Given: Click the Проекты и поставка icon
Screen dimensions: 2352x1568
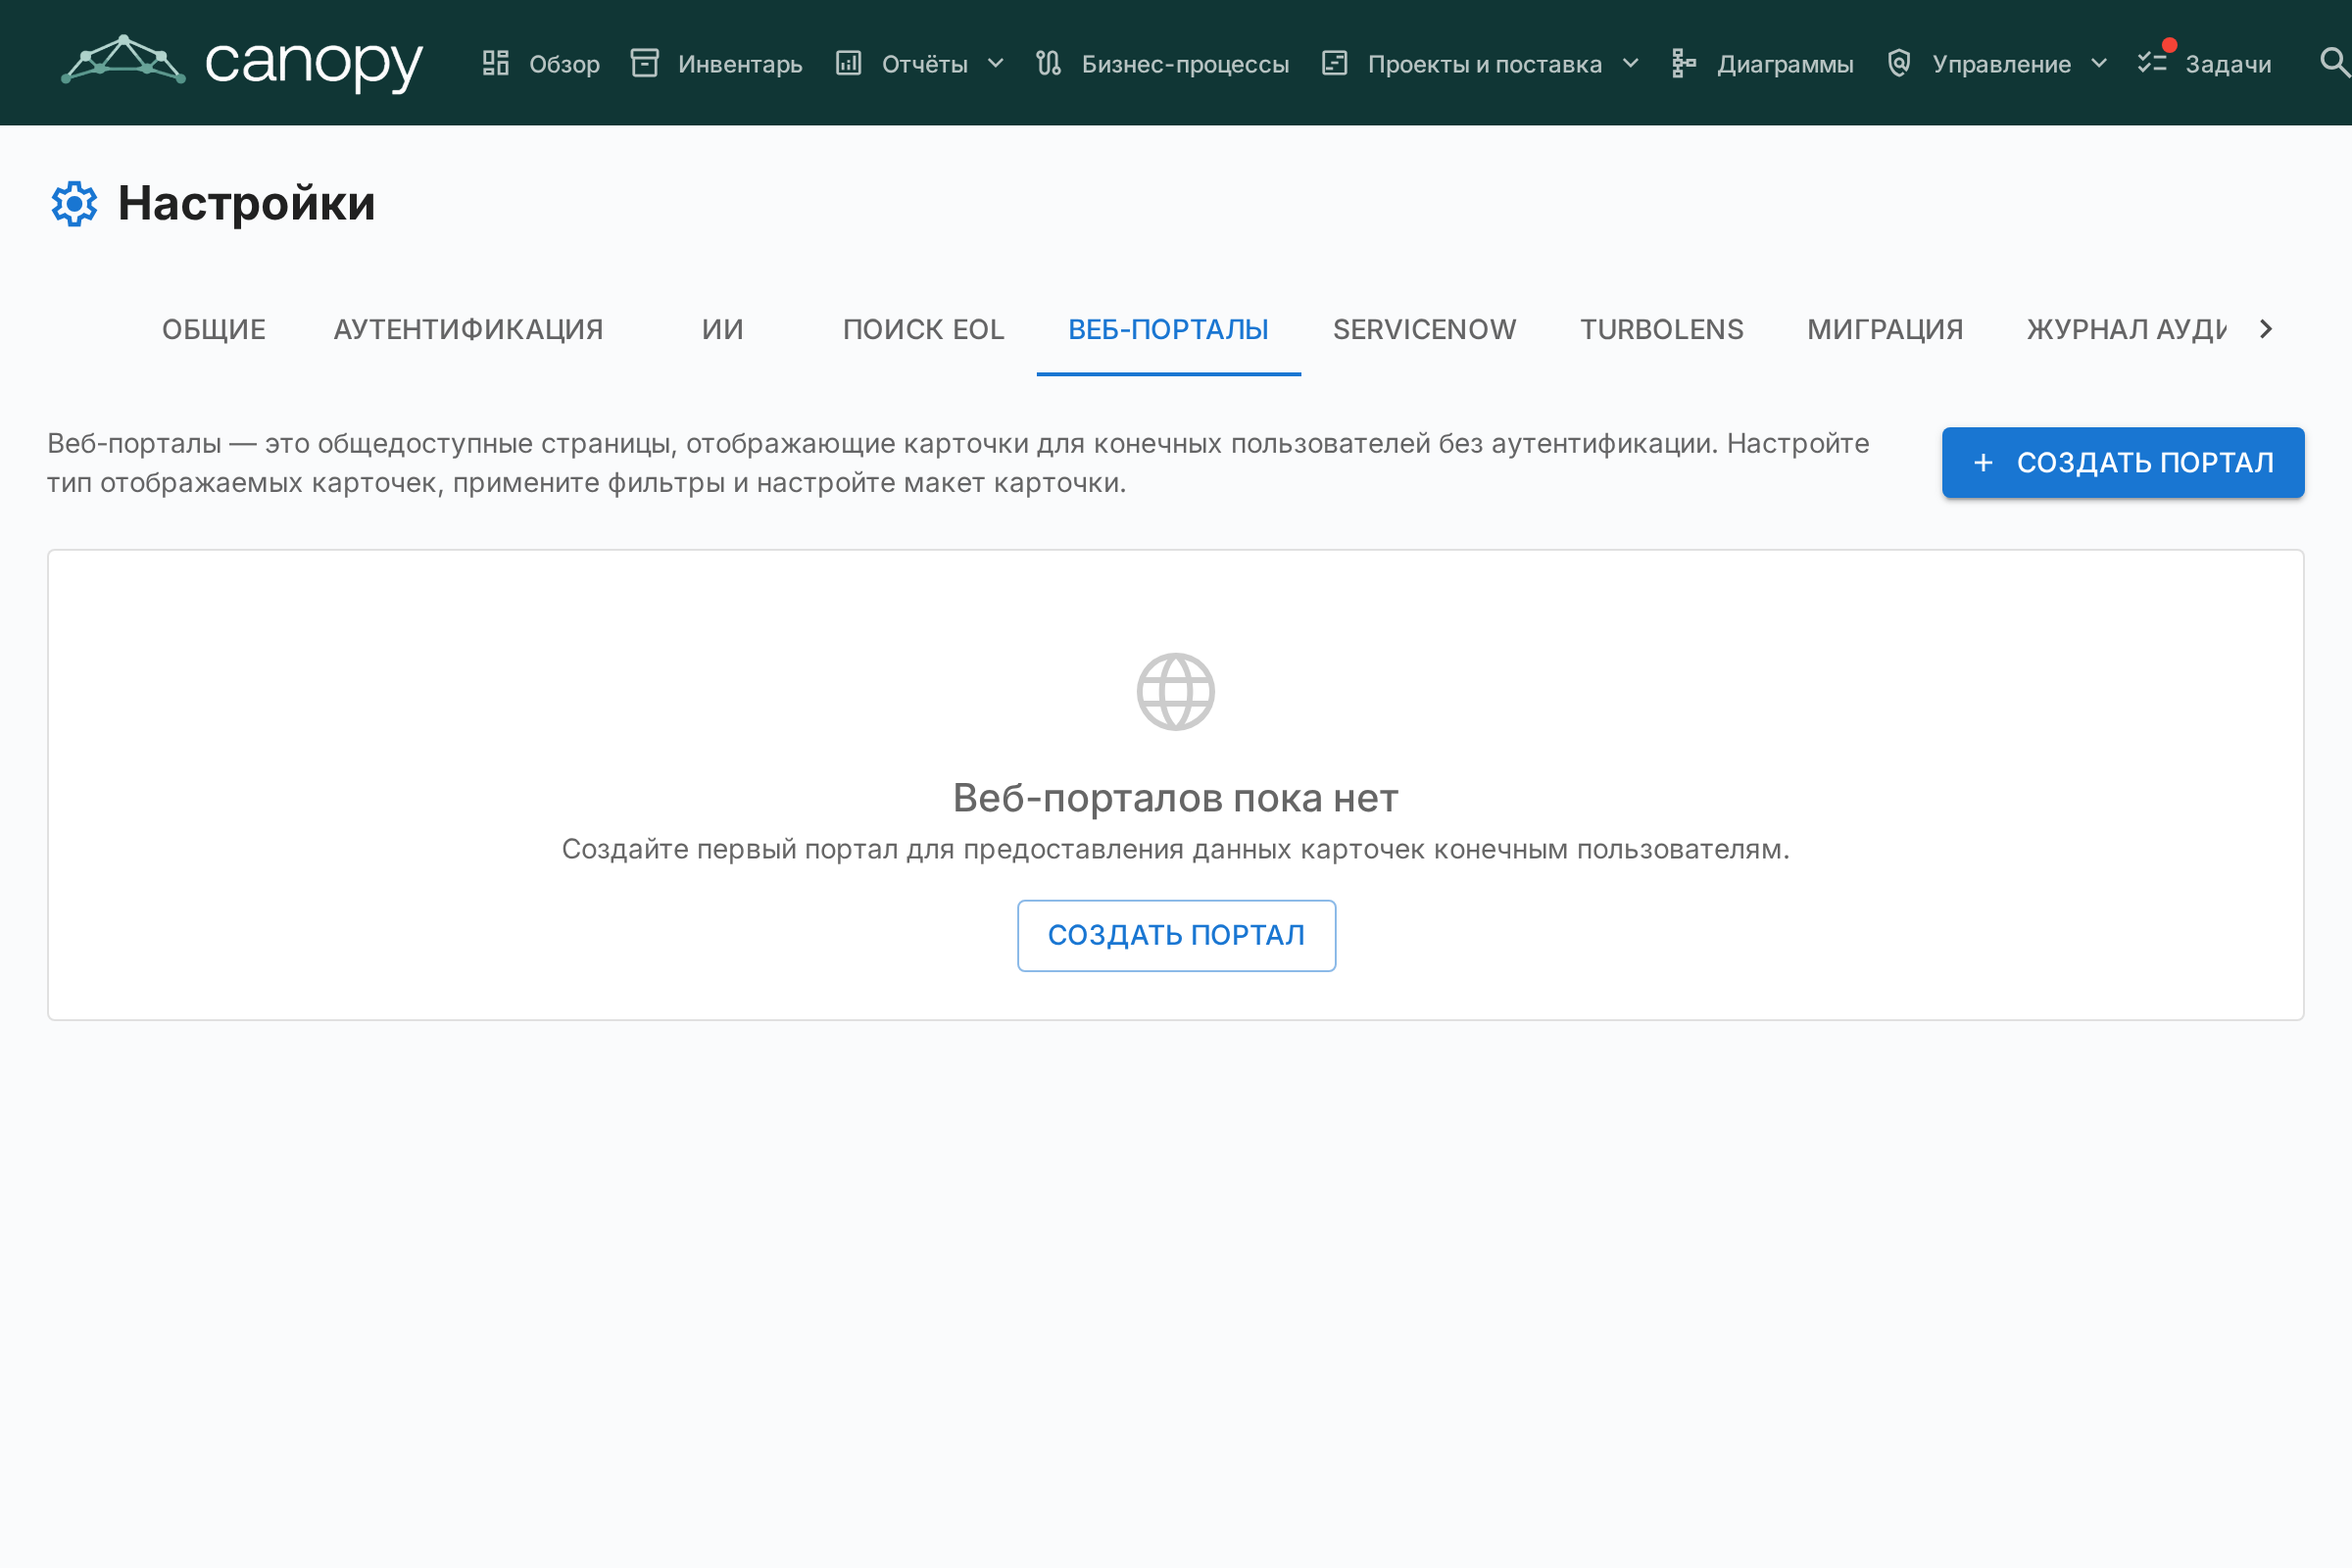Looking at the screenshot, I should 1334,63.
